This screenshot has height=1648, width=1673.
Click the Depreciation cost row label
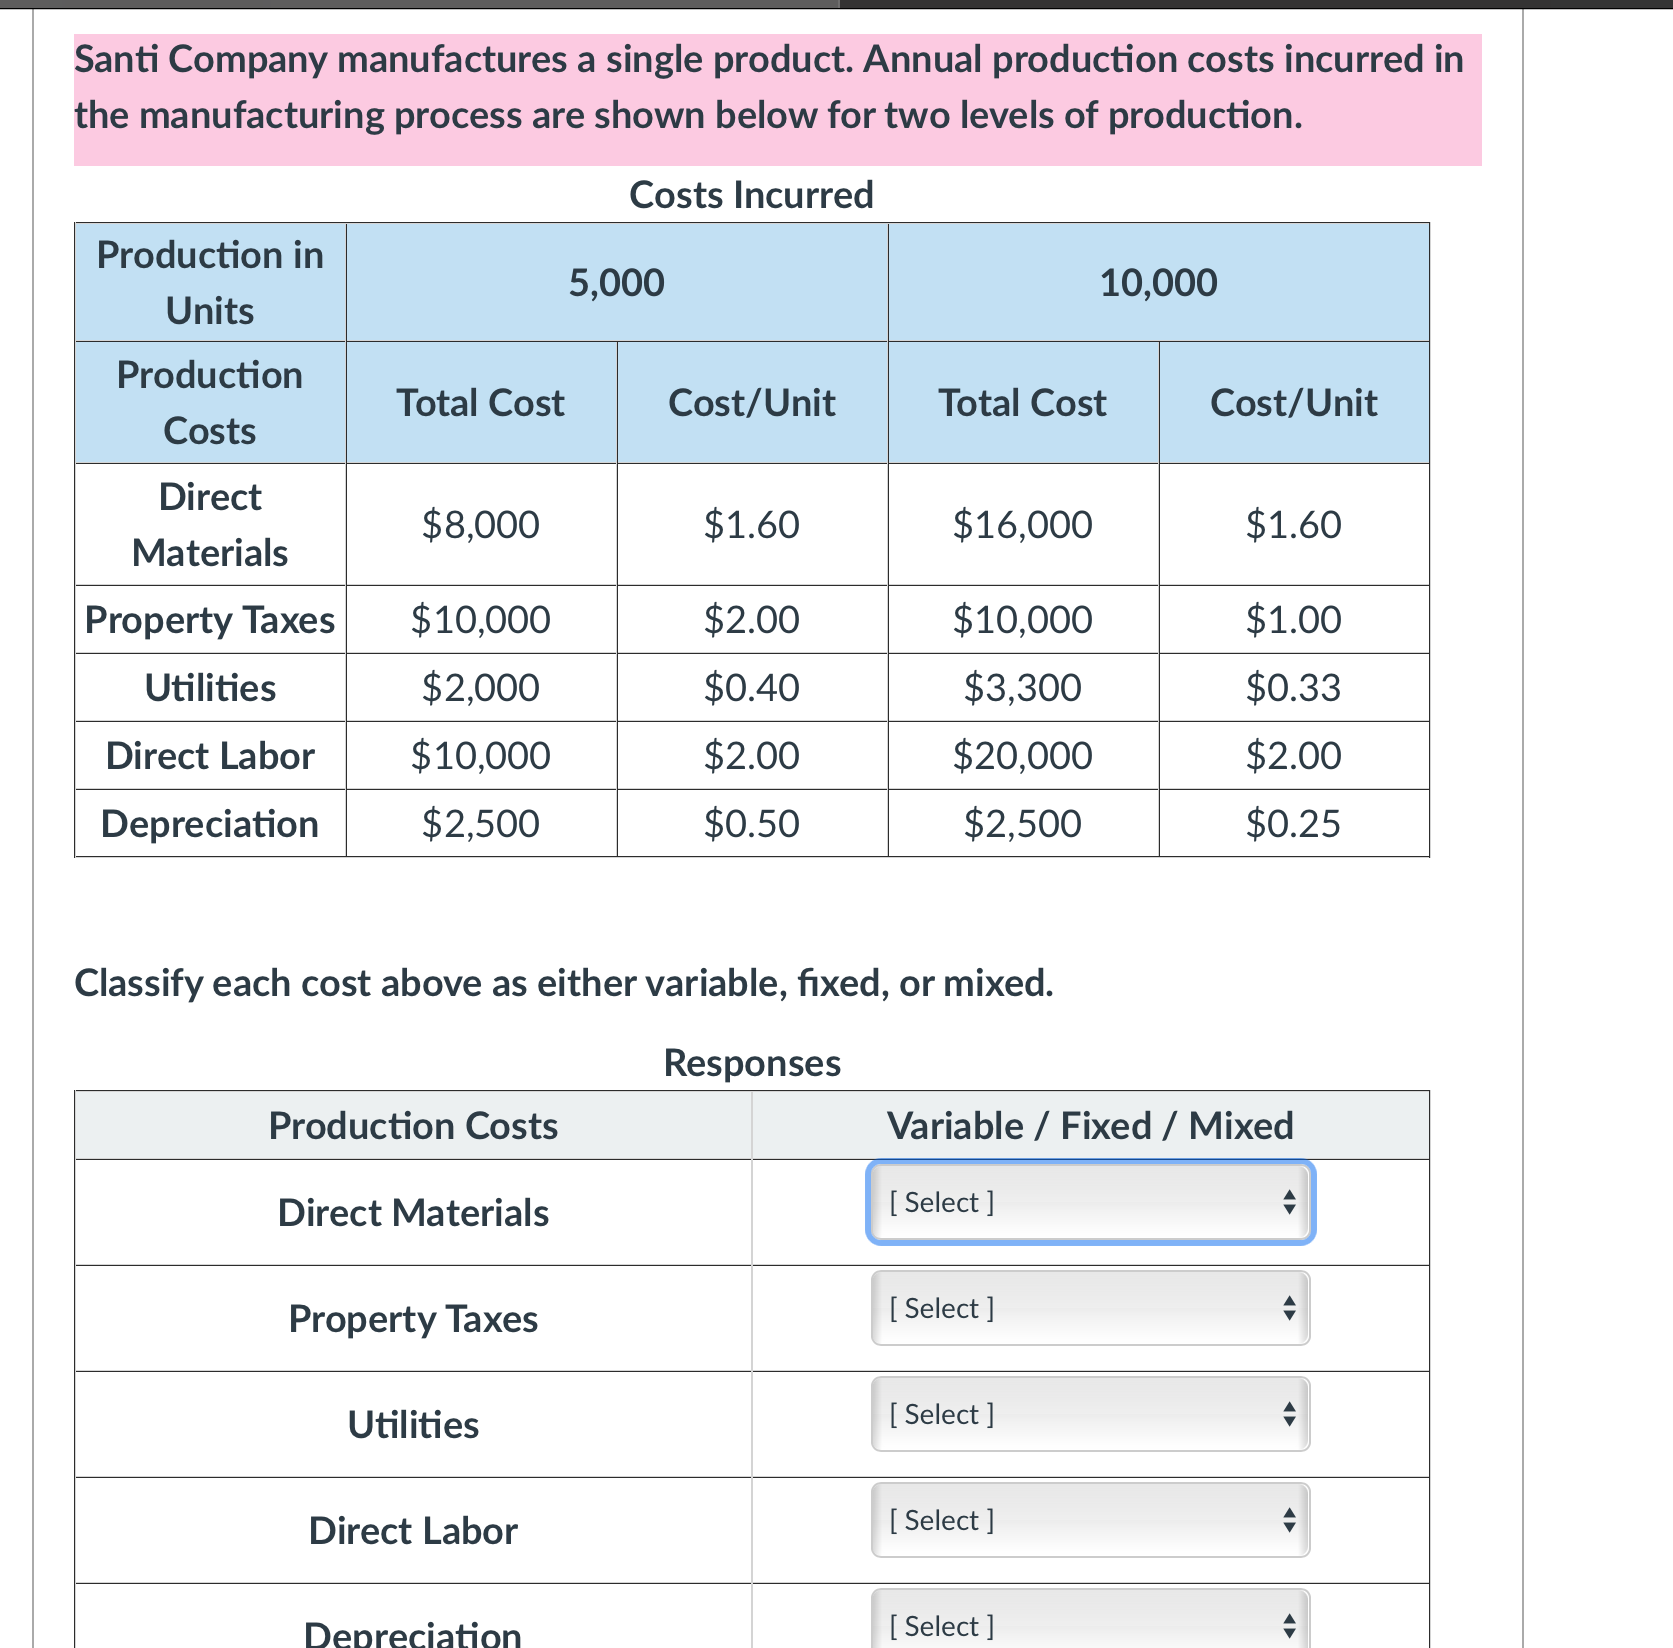pos(209,823)
